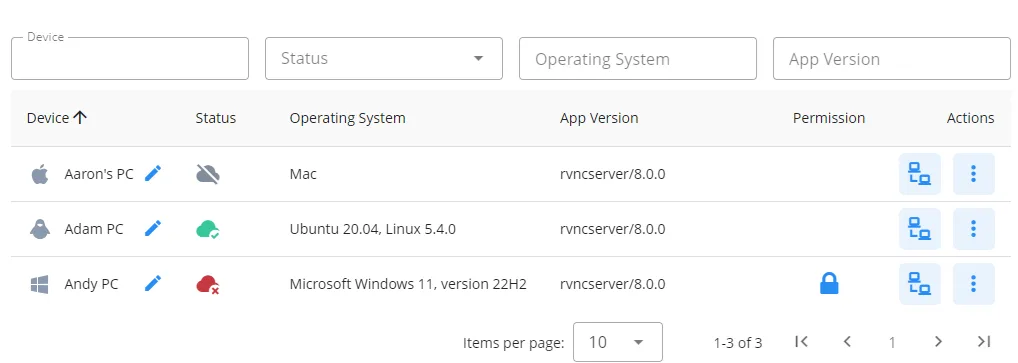Click the Linux penguin icon beside Adam PC

pos(40,229)
